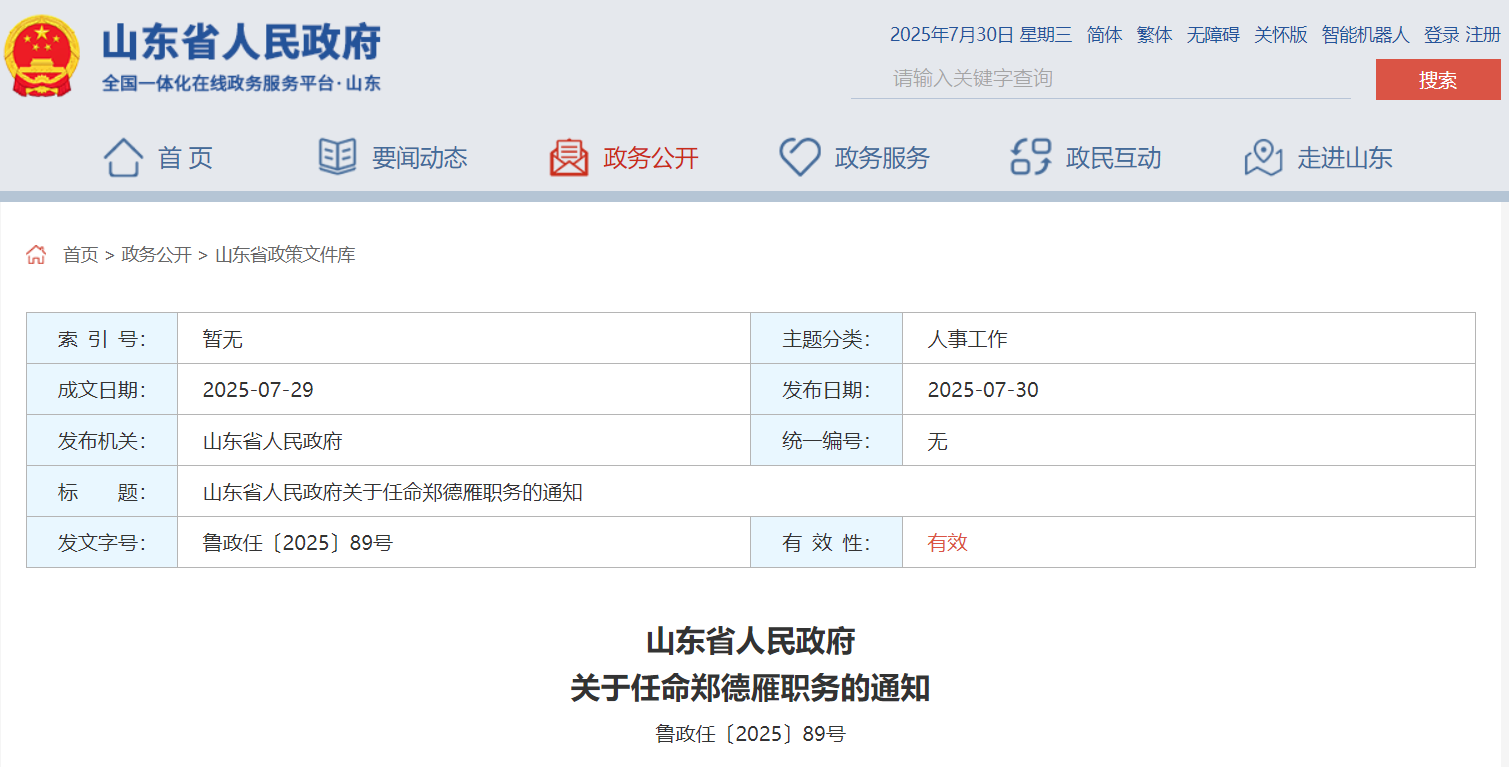Click the heart icon for 政务服务
Screen dimensions: 1509x767
point(800,158)
